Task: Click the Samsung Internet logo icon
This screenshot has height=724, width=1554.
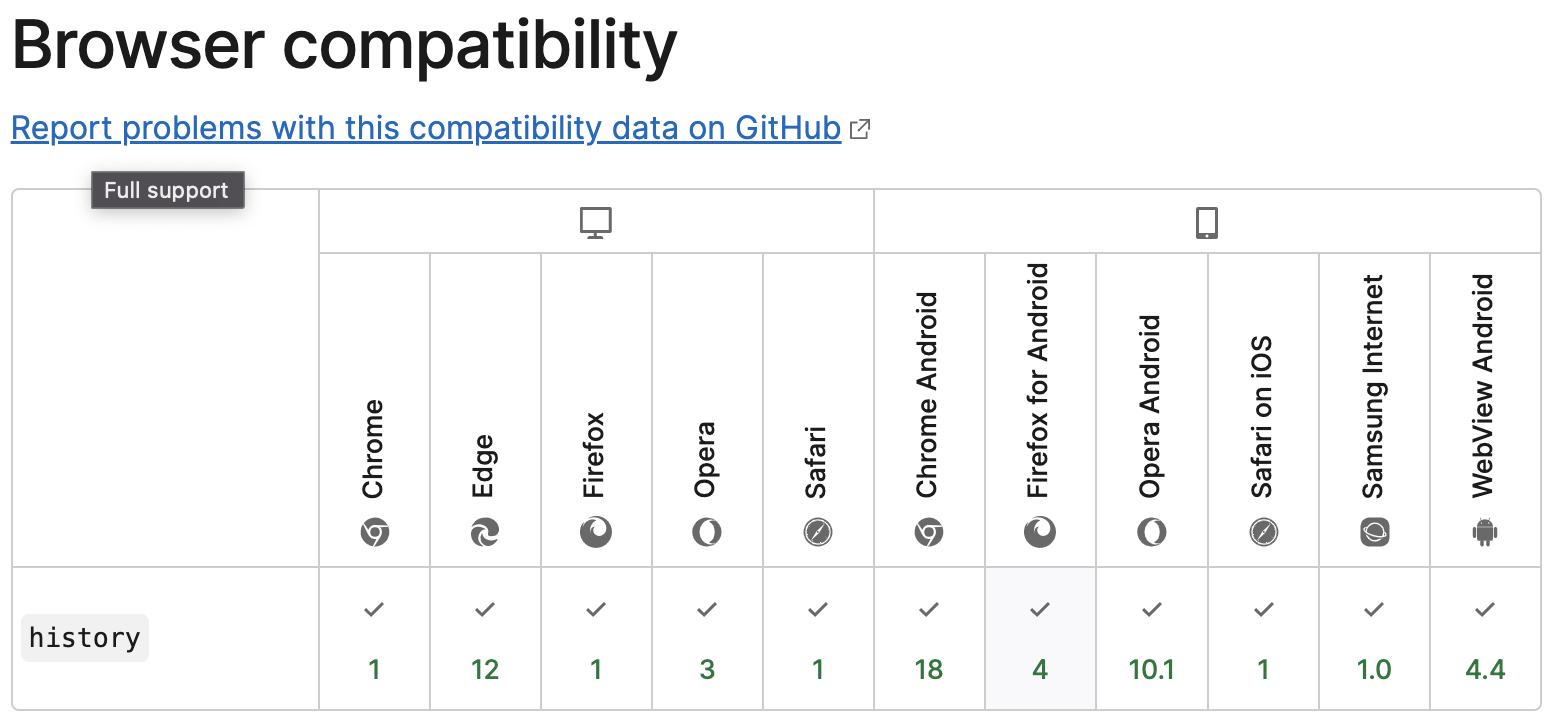Action: (x=1375, y=533)
